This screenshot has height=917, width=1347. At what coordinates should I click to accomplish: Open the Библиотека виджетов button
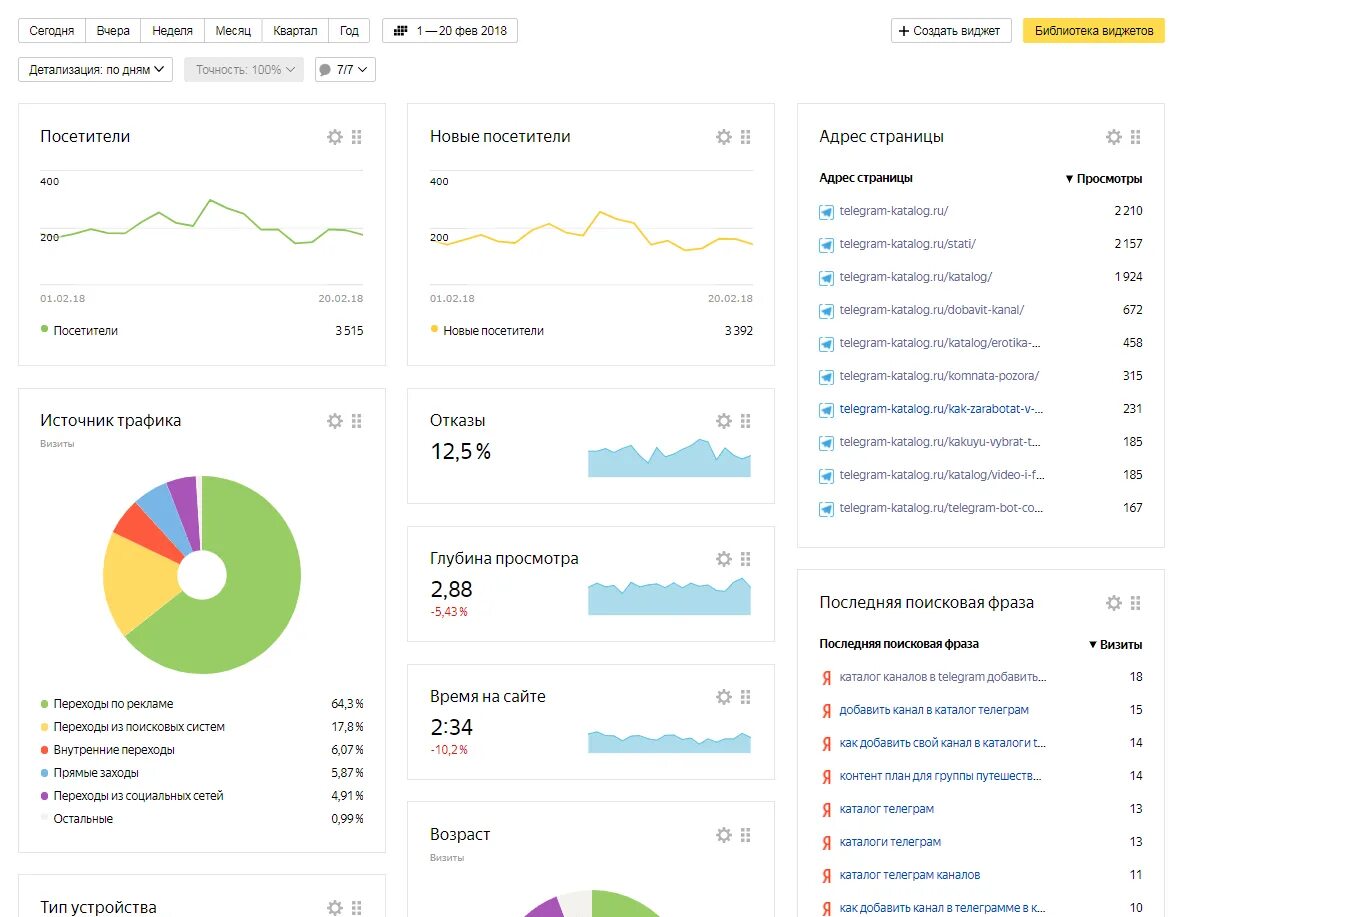click(x=1094, y=31)
